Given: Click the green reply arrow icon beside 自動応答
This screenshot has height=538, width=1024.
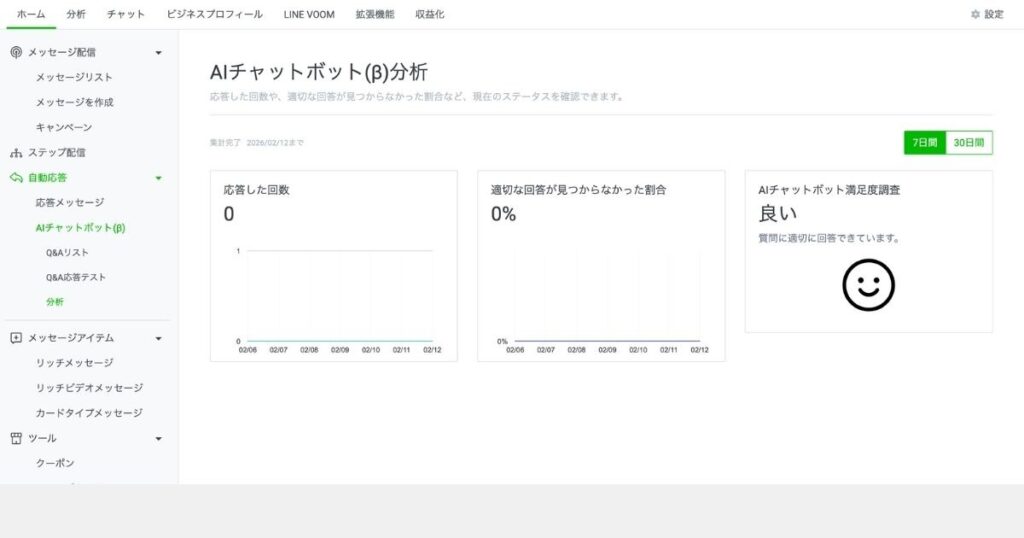Looking at the screenshot, I should tap(16, 178).
